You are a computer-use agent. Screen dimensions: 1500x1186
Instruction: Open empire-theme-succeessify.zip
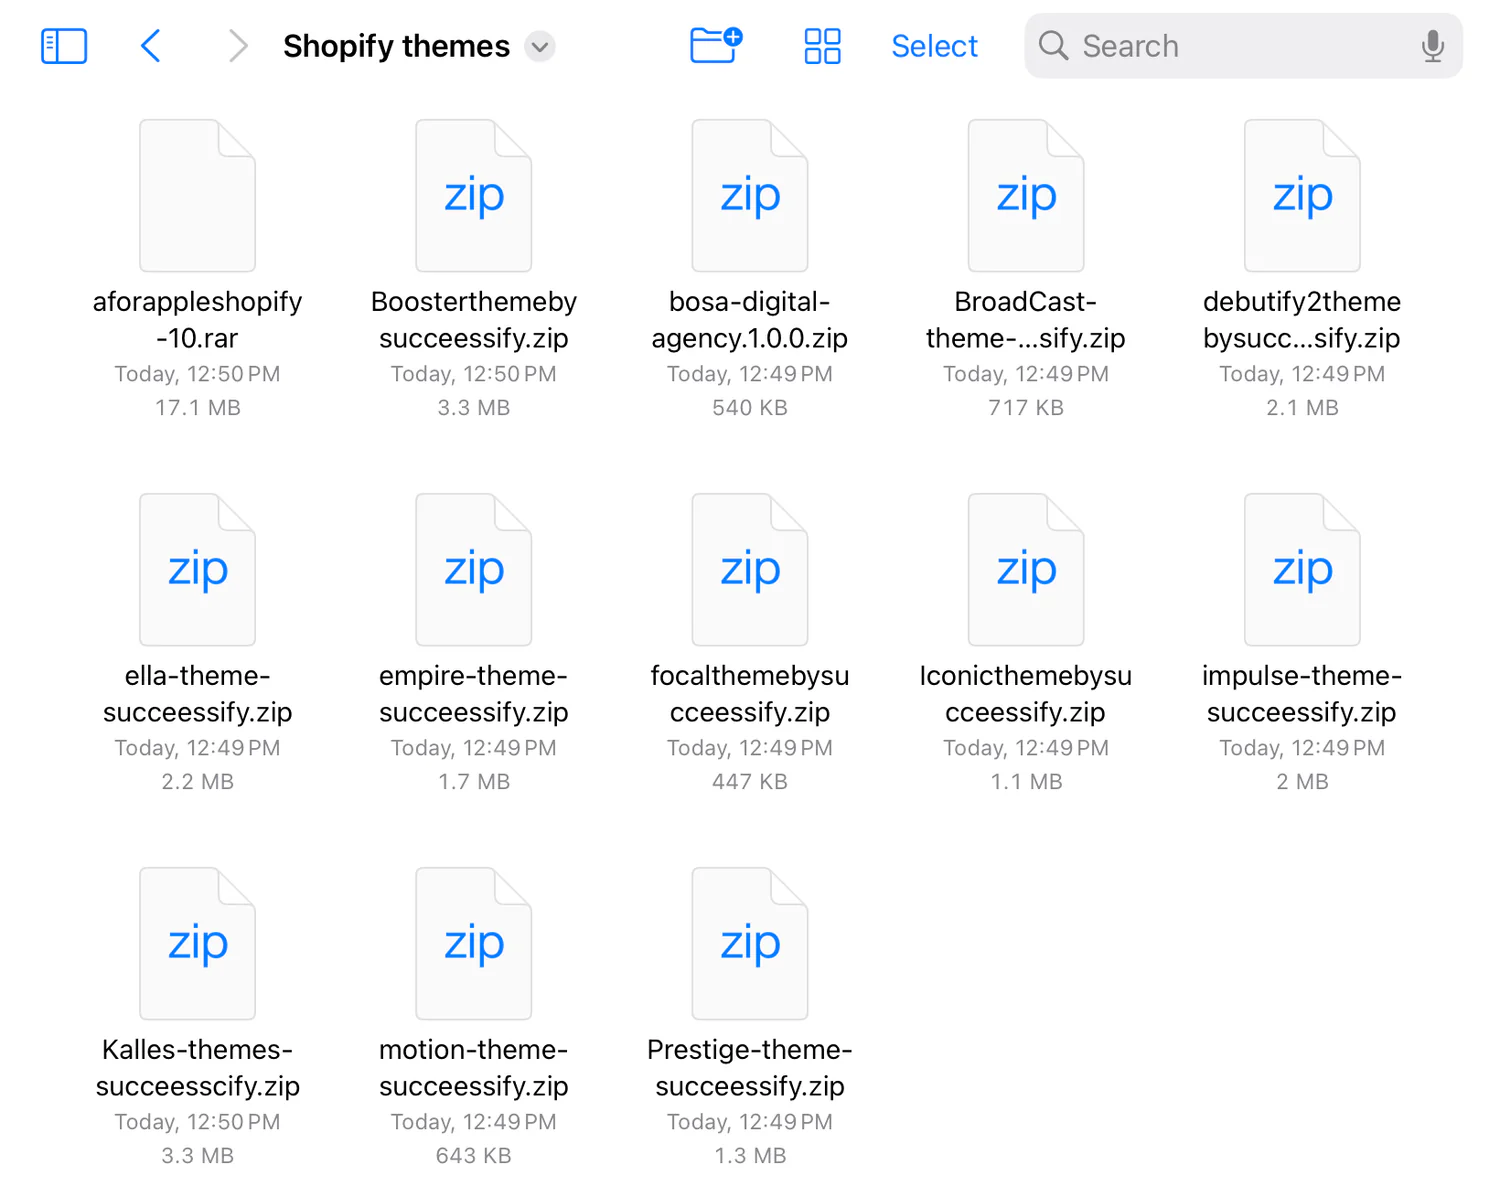tap(474, 570)
